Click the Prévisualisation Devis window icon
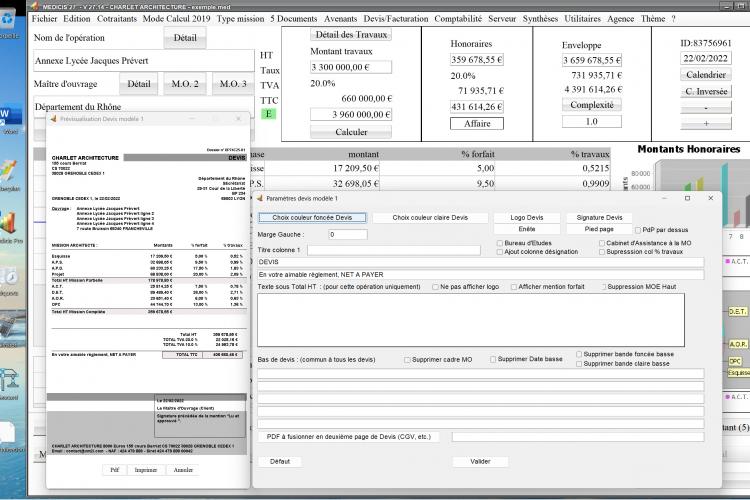 [x=54, y=119]
